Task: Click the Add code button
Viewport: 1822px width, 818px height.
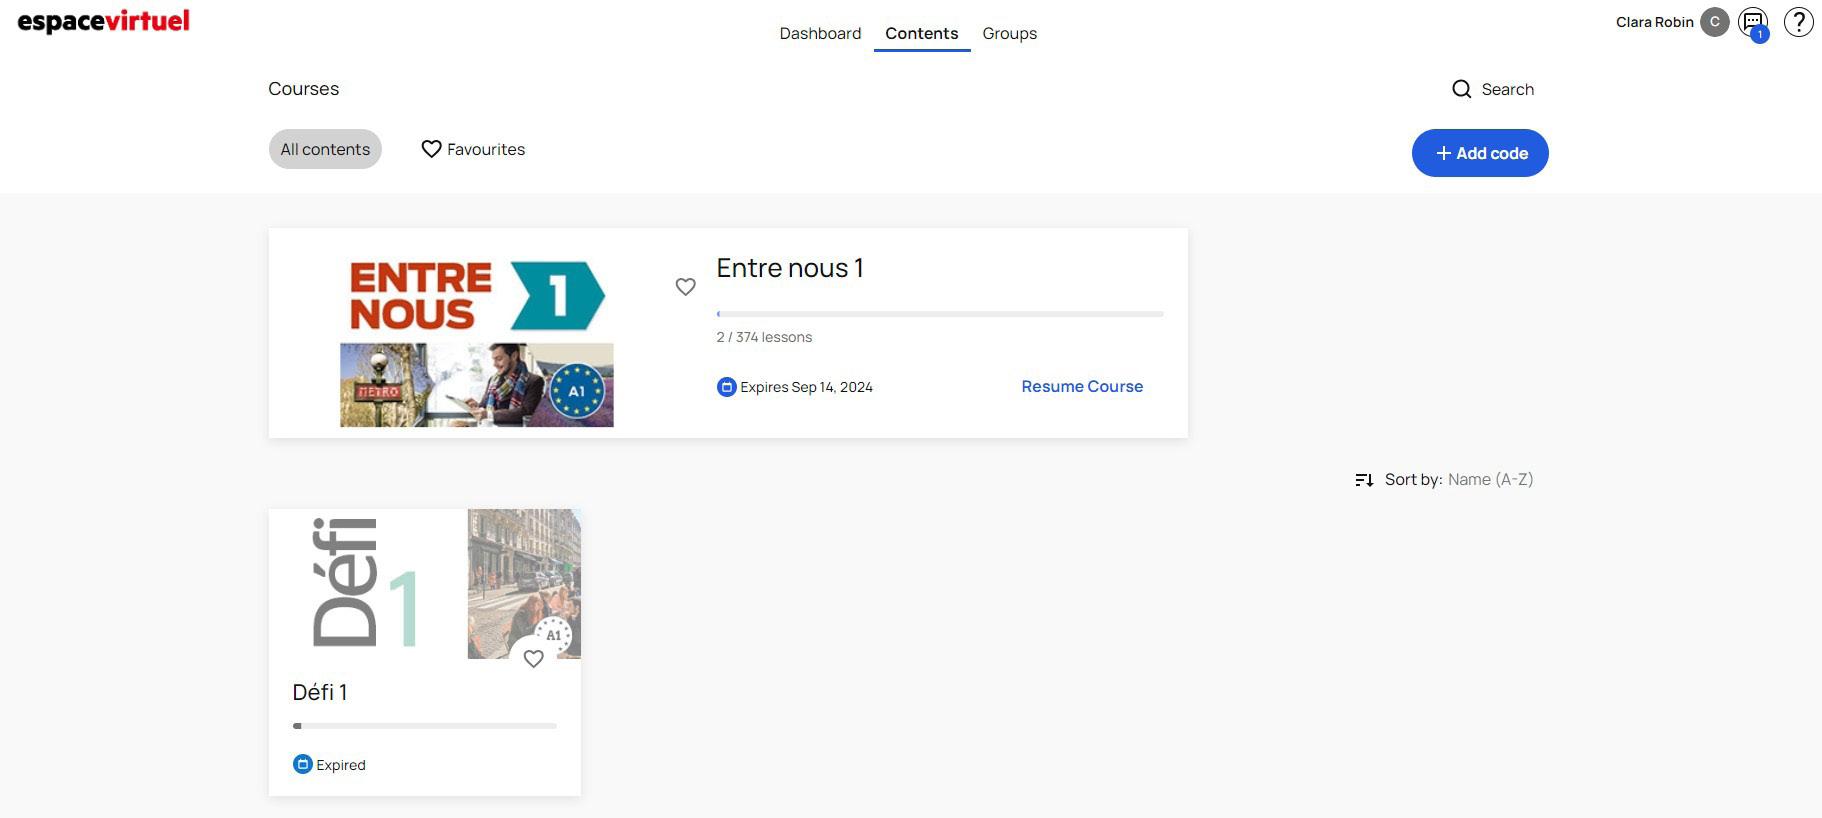Action: tap(1480, 153)
